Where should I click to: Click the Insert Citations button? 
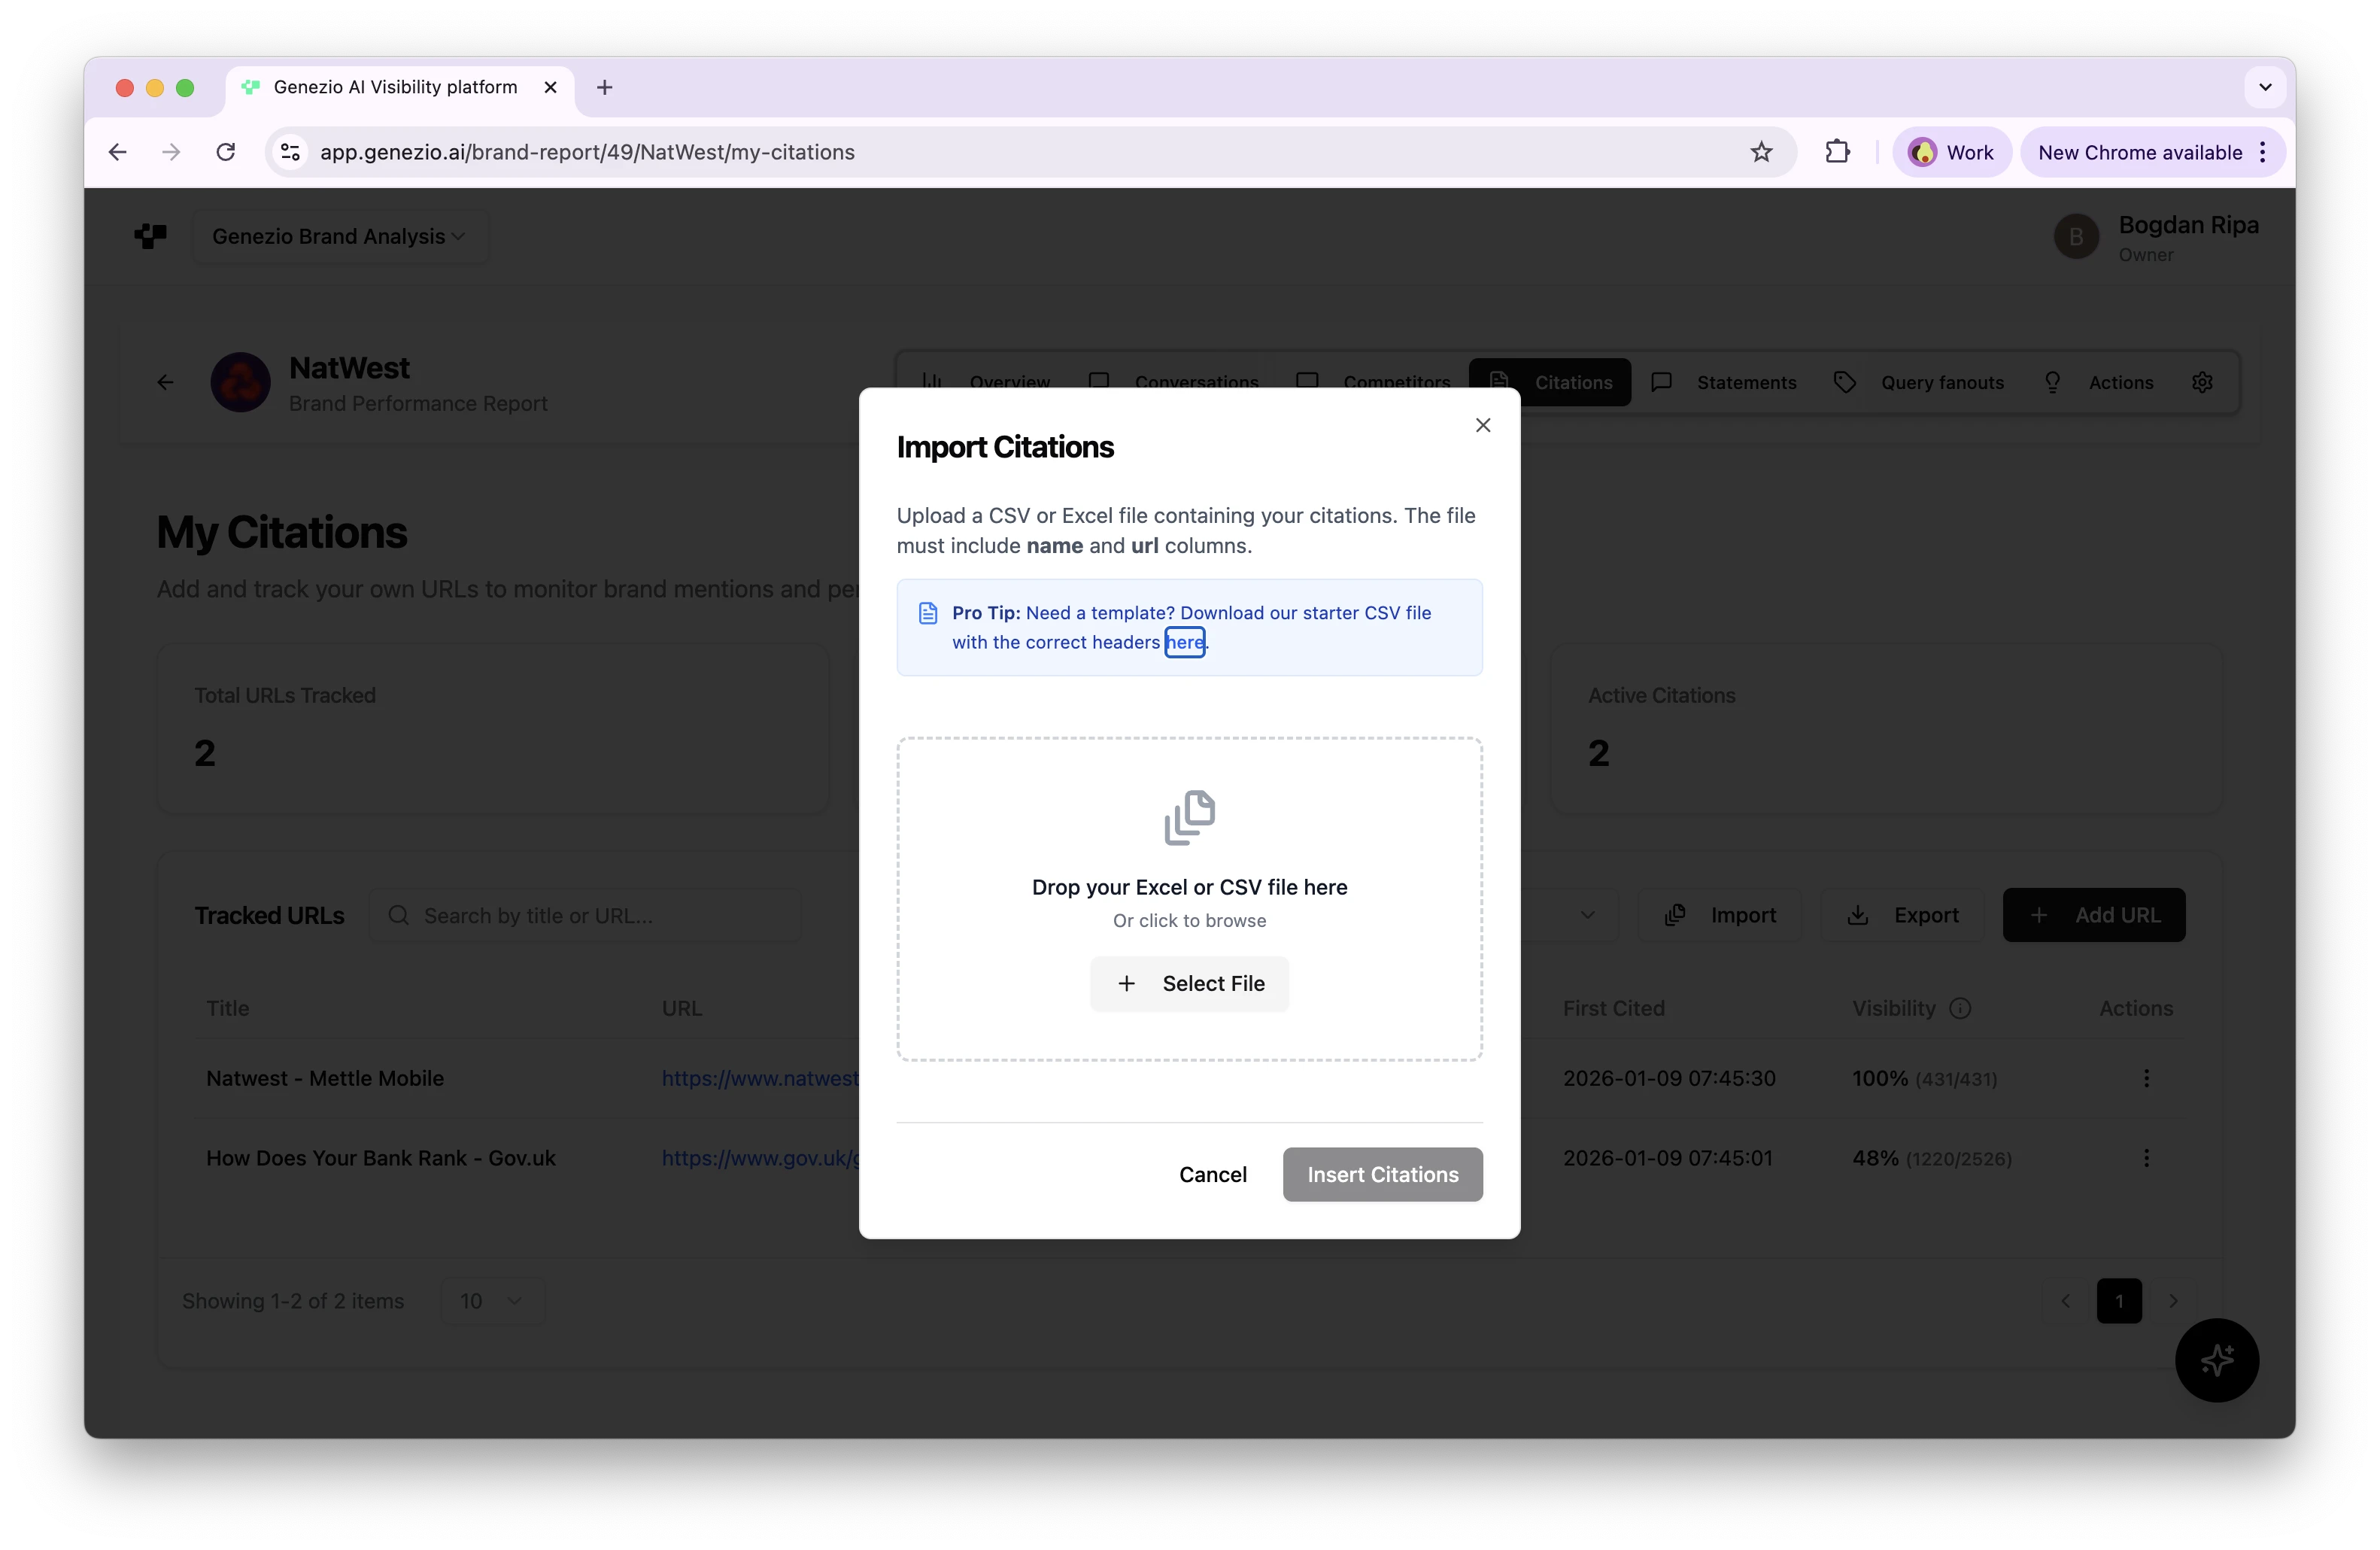pyautogui.click(x=1382, y=1174)
